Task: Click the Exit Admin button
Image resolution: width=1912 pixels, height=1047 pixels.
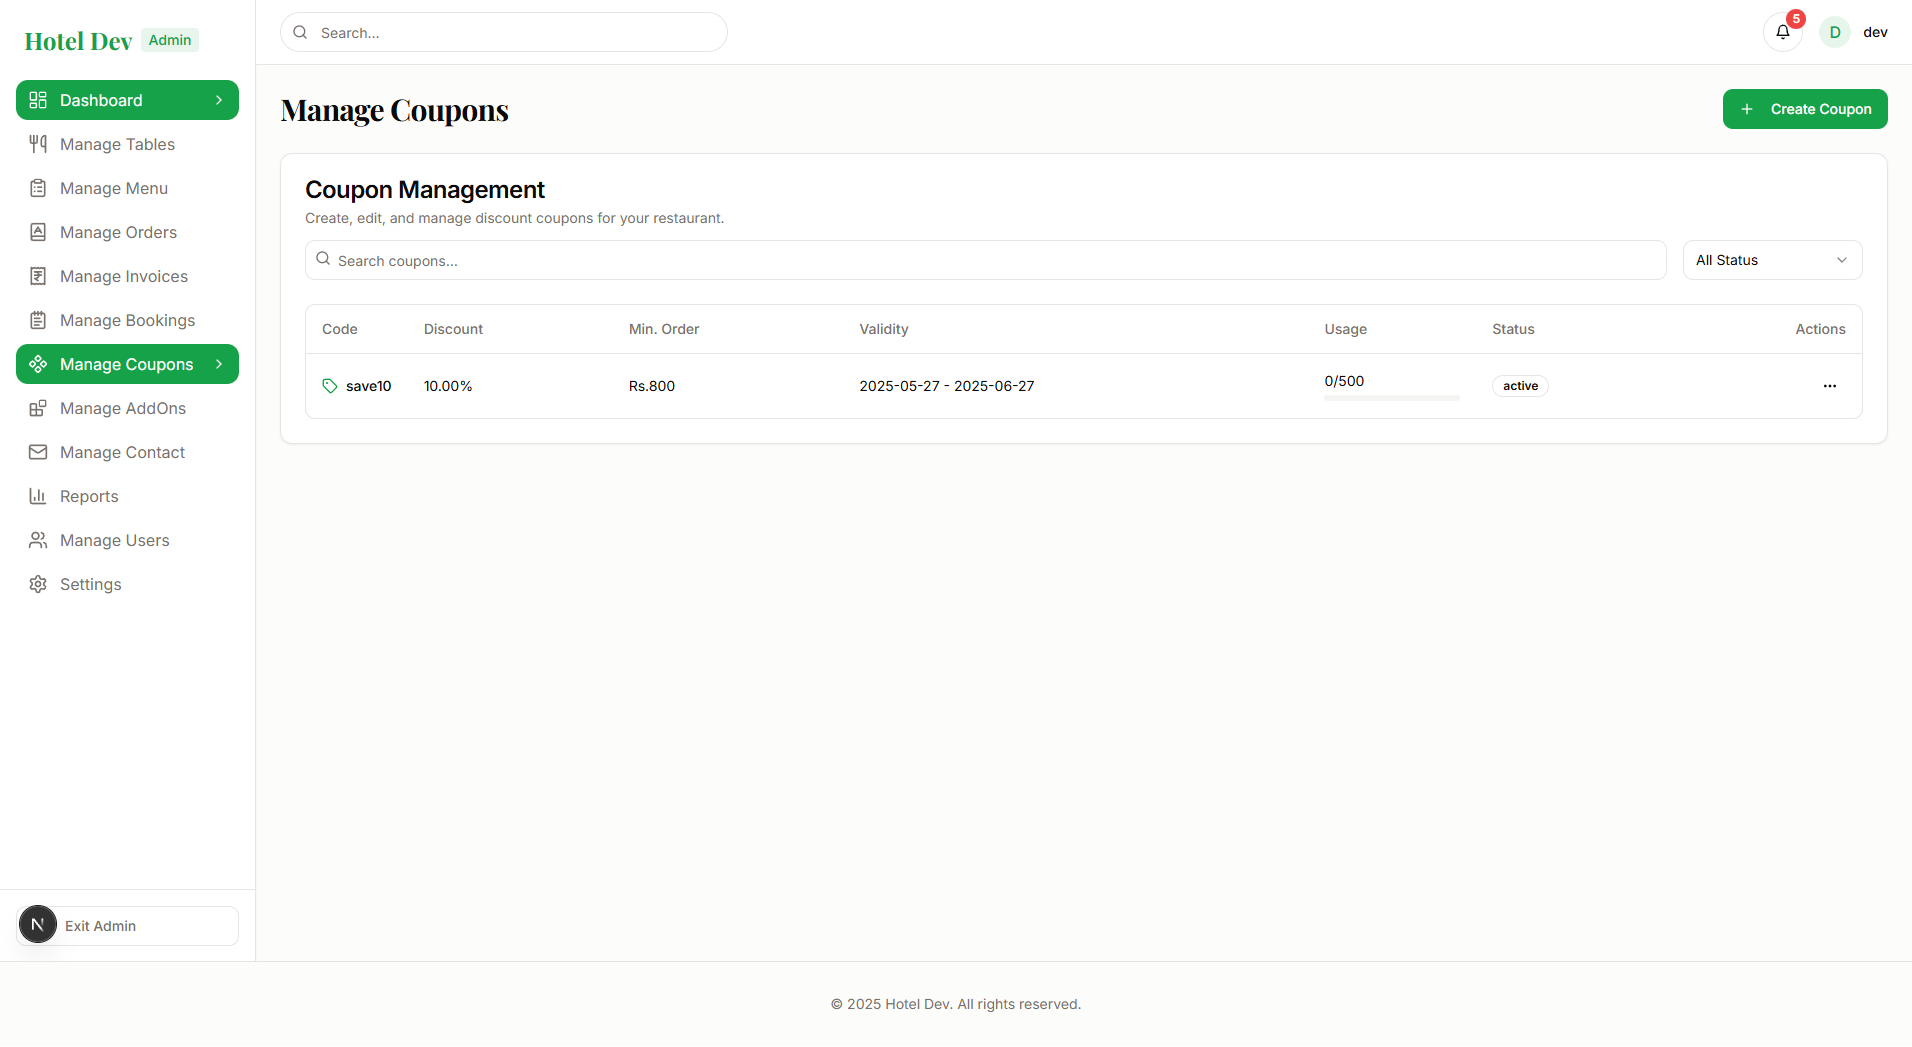Action: pos(128,926)
